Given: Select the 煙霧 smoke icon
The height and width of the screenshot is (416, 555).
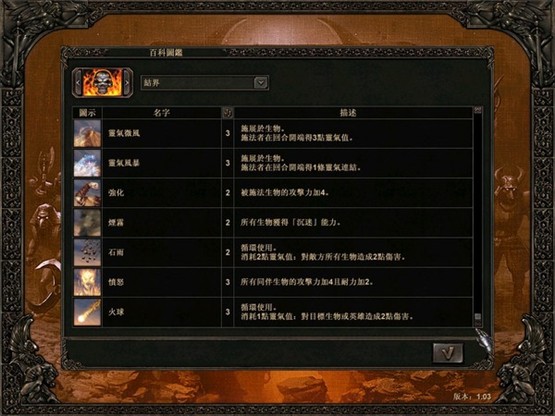Looking at the screenshot, I should tap(87, 222).
